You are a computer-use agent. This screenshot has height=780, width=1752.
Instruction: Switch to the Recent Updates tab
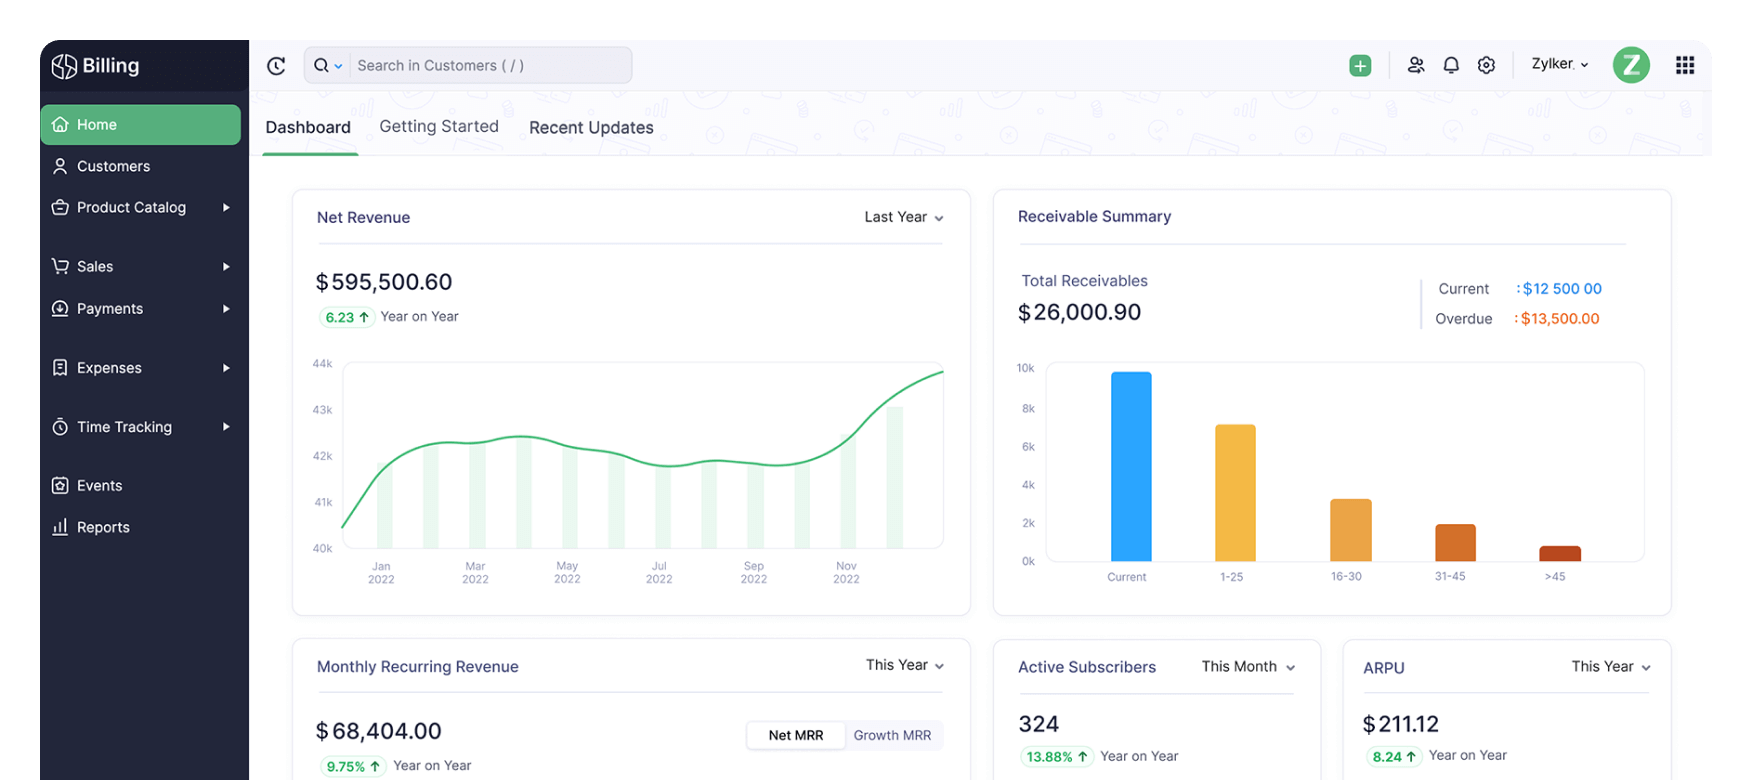click(x=591, y=128)
